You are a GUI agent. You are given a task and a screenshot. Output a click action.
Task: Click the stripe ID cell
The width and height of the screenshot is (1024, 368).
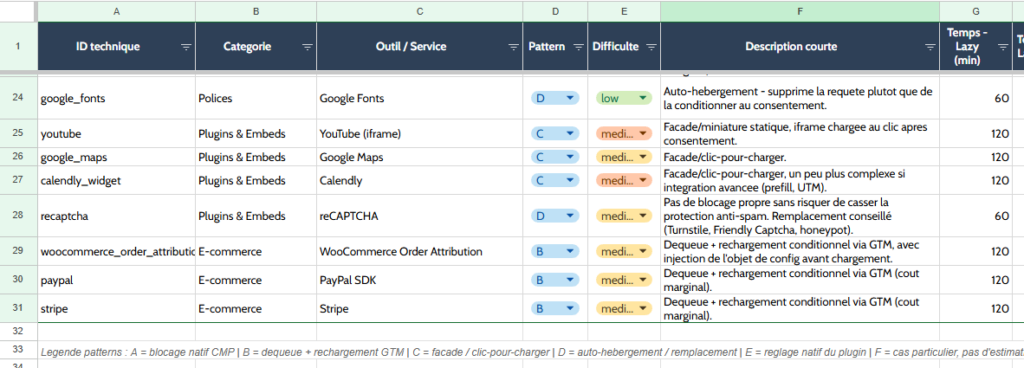point(116,309)
